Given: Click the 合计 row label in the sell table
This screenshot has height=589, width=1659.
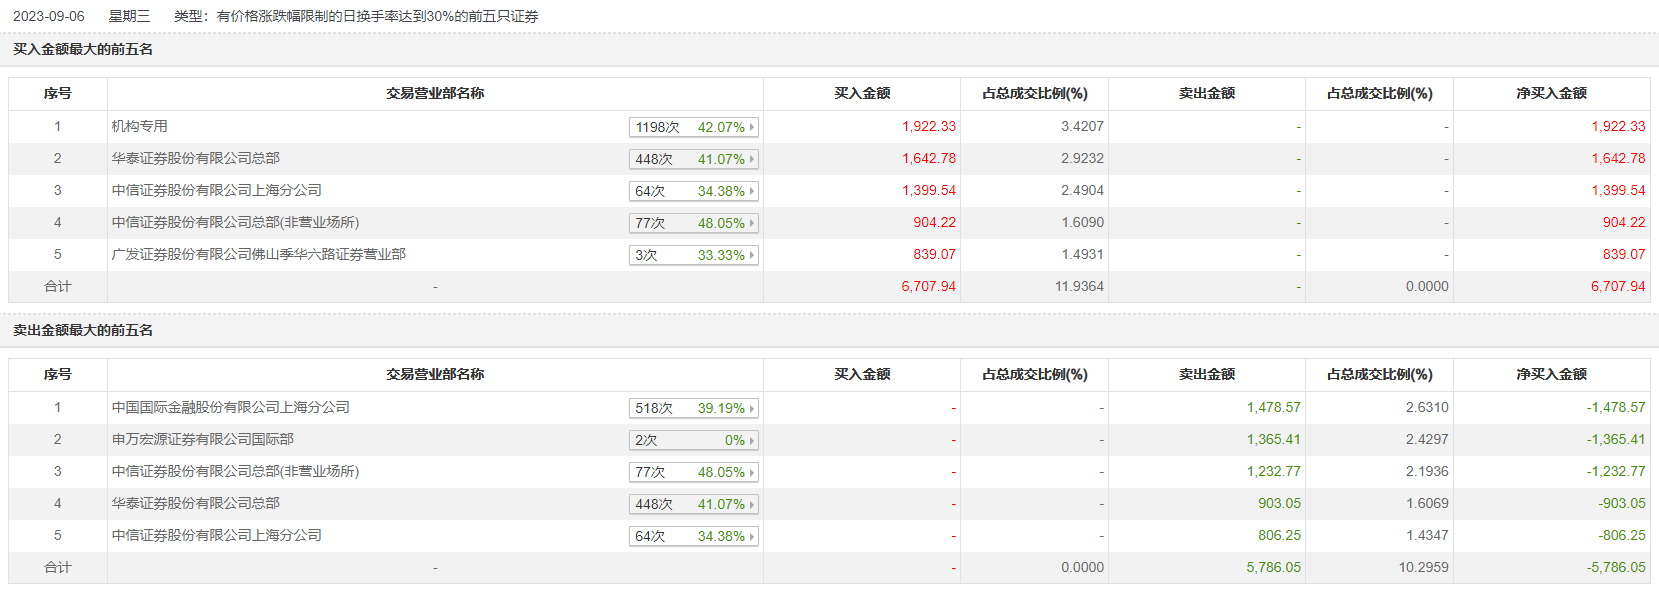Looking at the screenshot, I should (58, 567).
